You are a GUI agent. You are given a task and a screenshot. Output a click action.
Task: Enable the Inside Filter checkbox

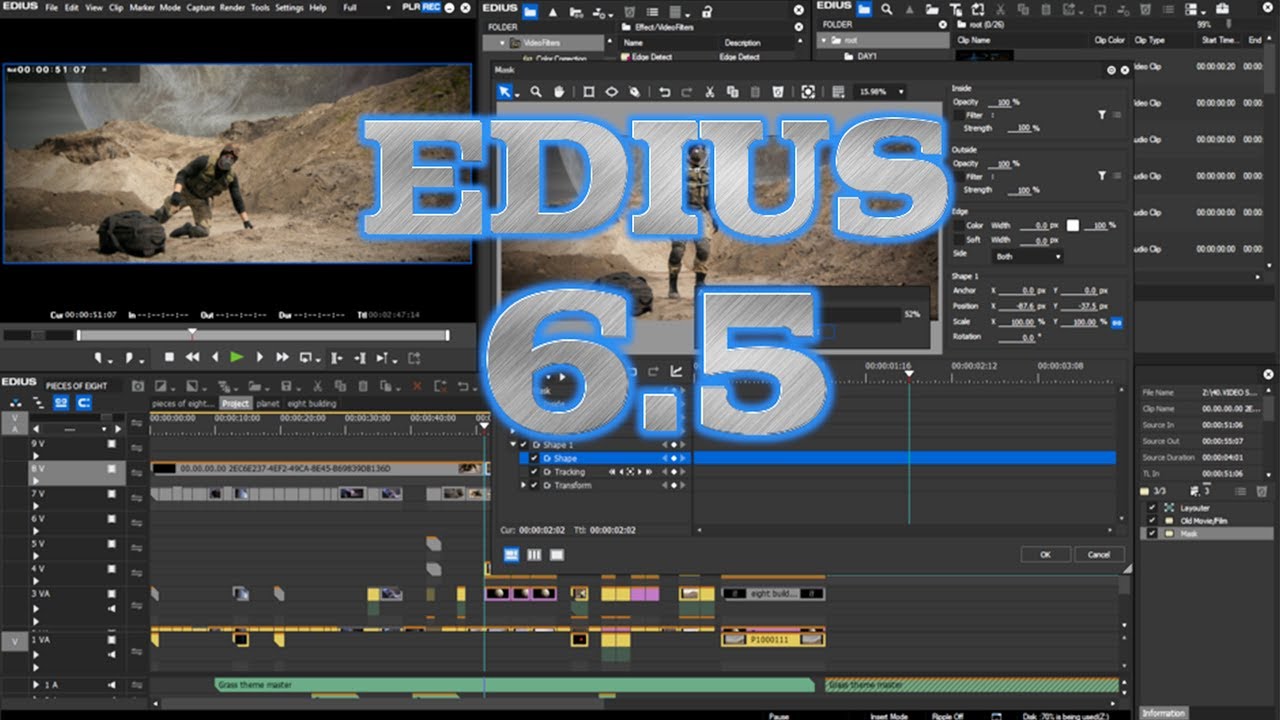[x=959, y=115]
